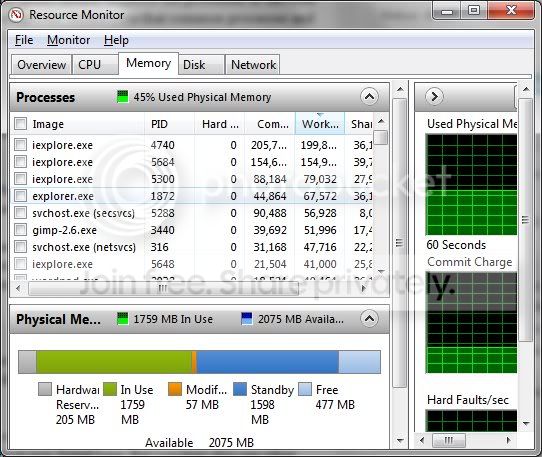Sort by the Working Set column header
542x457 pixels.
pyautogui.click(x=320, y=124)
